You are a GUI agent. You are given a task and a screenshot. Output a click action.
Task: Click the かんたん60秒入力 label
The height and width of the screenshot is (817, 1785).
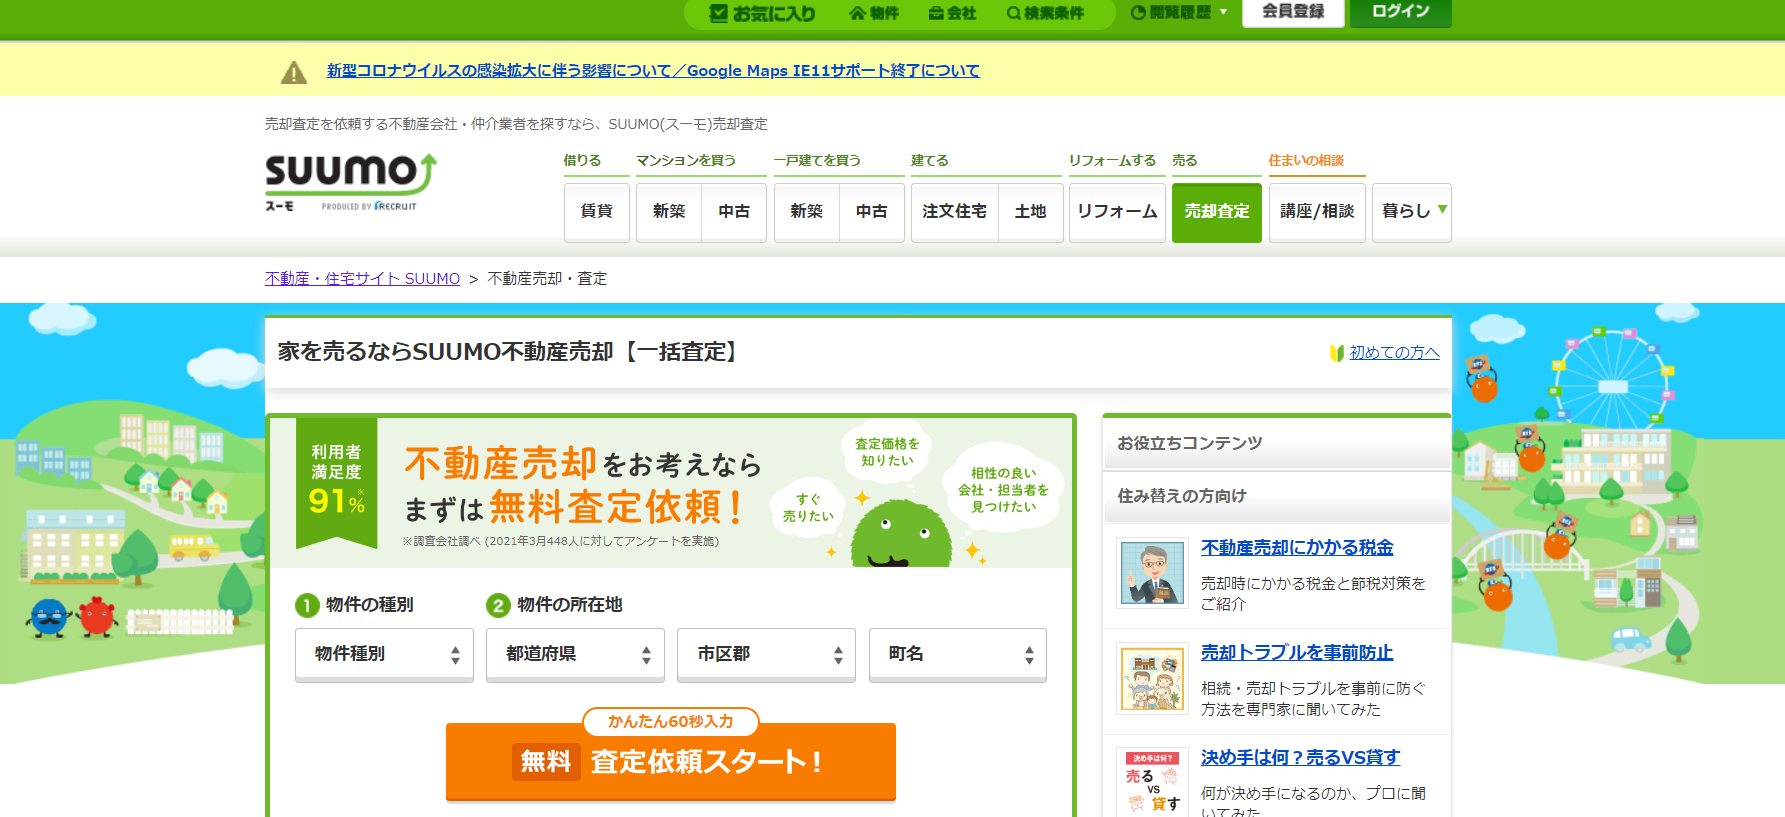coord(671,721)
